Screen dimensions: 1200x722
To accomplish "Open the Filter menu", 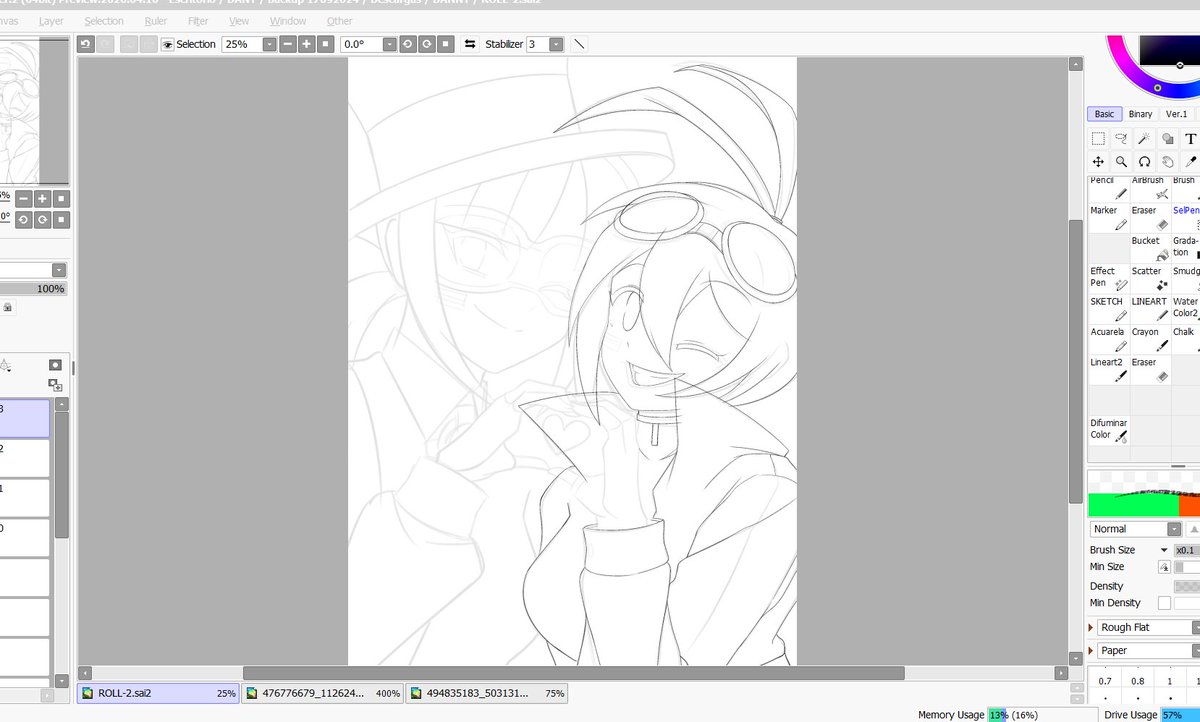I will [198, 21].
